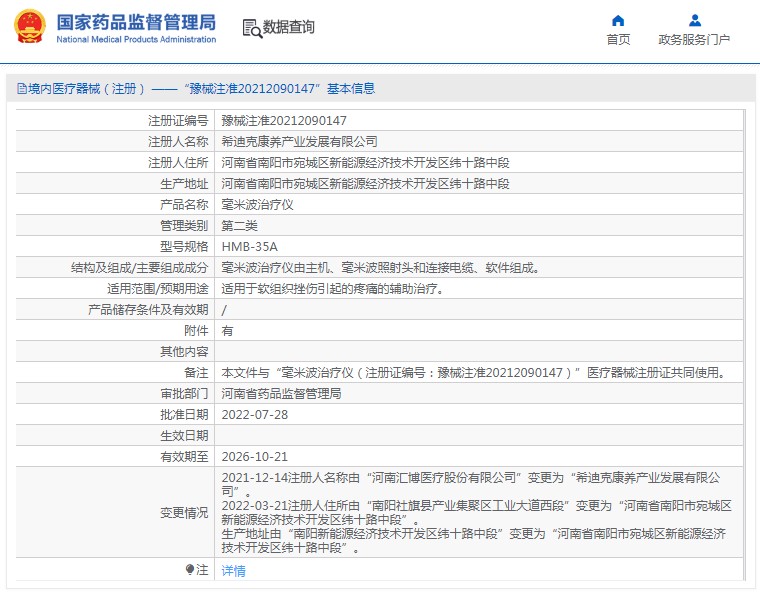760x598 pixels.
Task: Click the model value HMB-35A
Action: 249,246
